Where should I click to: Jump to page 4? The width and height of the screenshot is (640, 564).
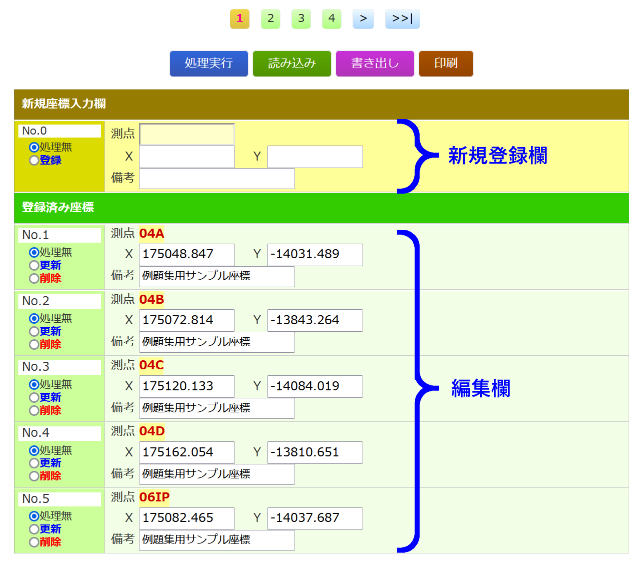332,18
